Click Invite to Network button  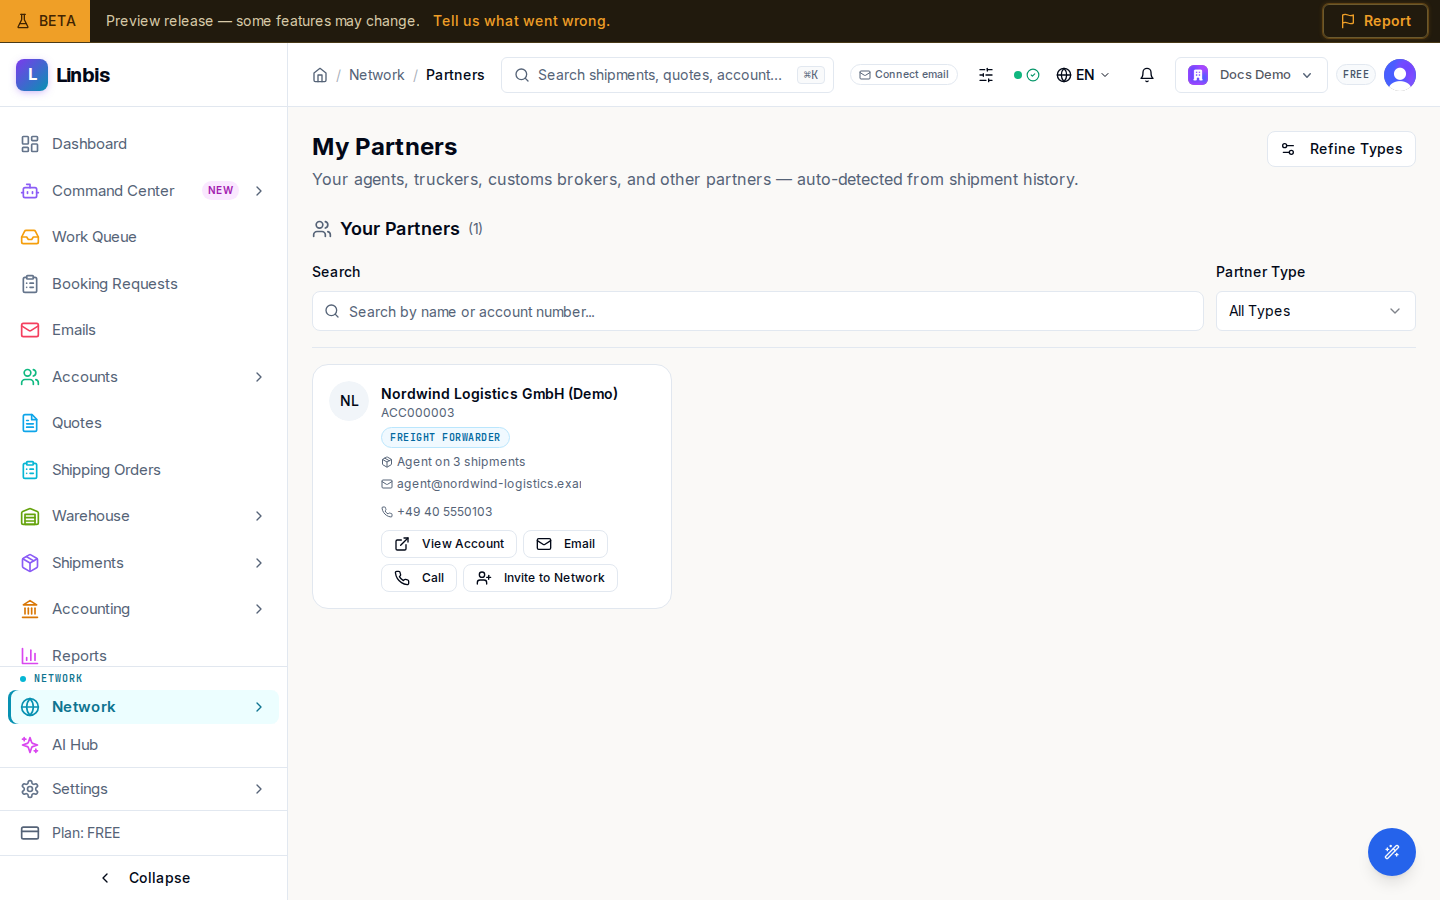(540, 578)
